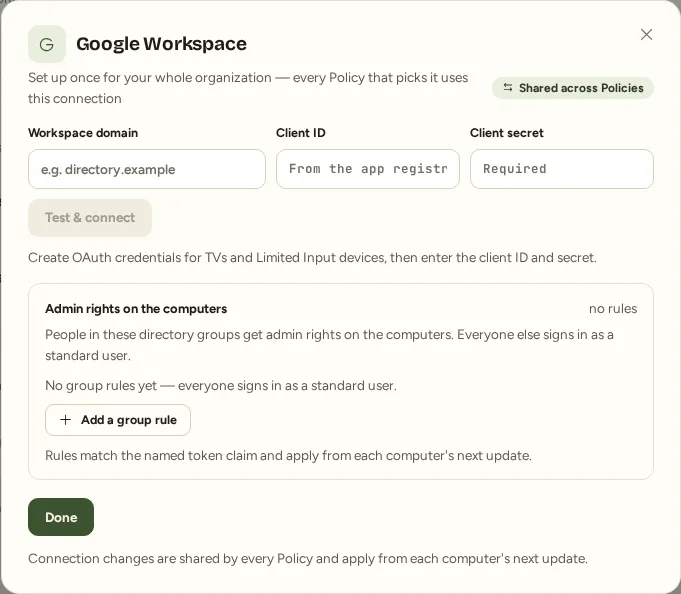Add a group rule
The width and height of the screenshot is (681, 594).
point(118,420)
